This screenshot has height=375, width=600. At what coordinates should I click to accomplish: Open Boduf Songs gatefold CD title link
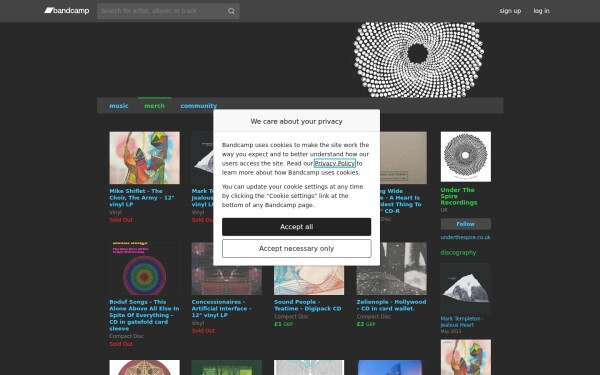click(x=144, y=315)
